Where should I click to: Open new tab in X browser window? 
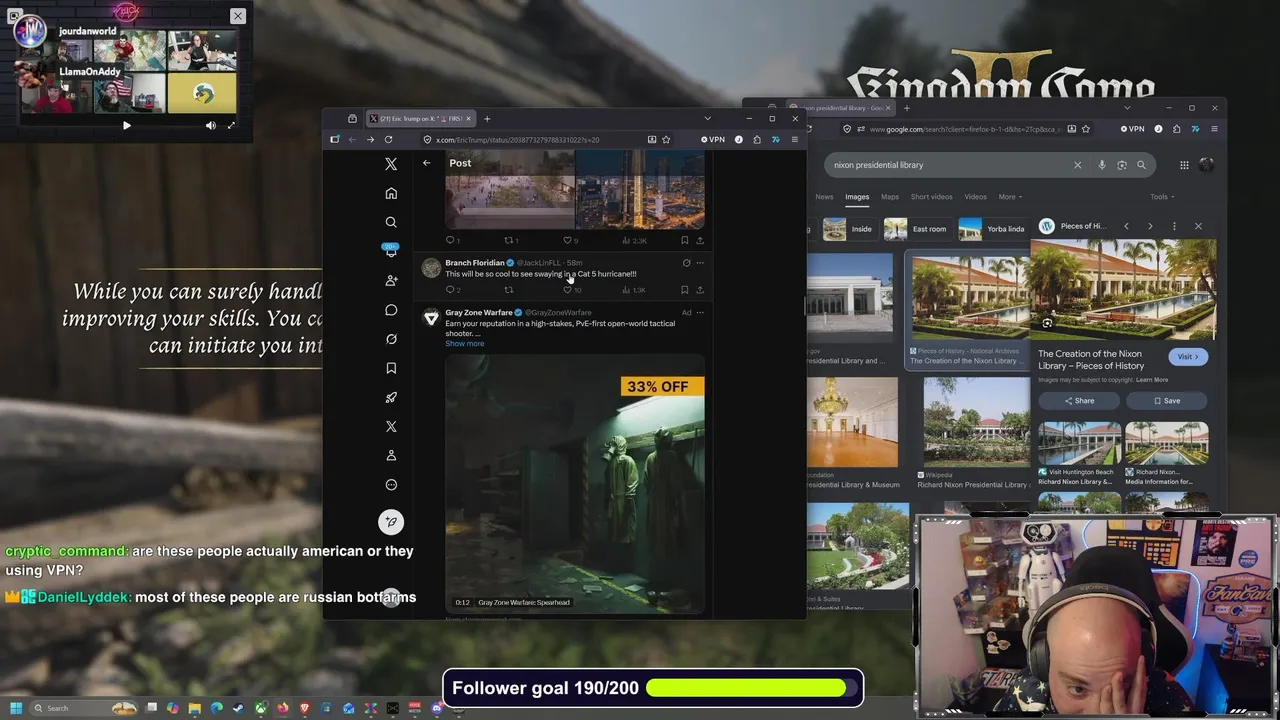tap(487, 119)
